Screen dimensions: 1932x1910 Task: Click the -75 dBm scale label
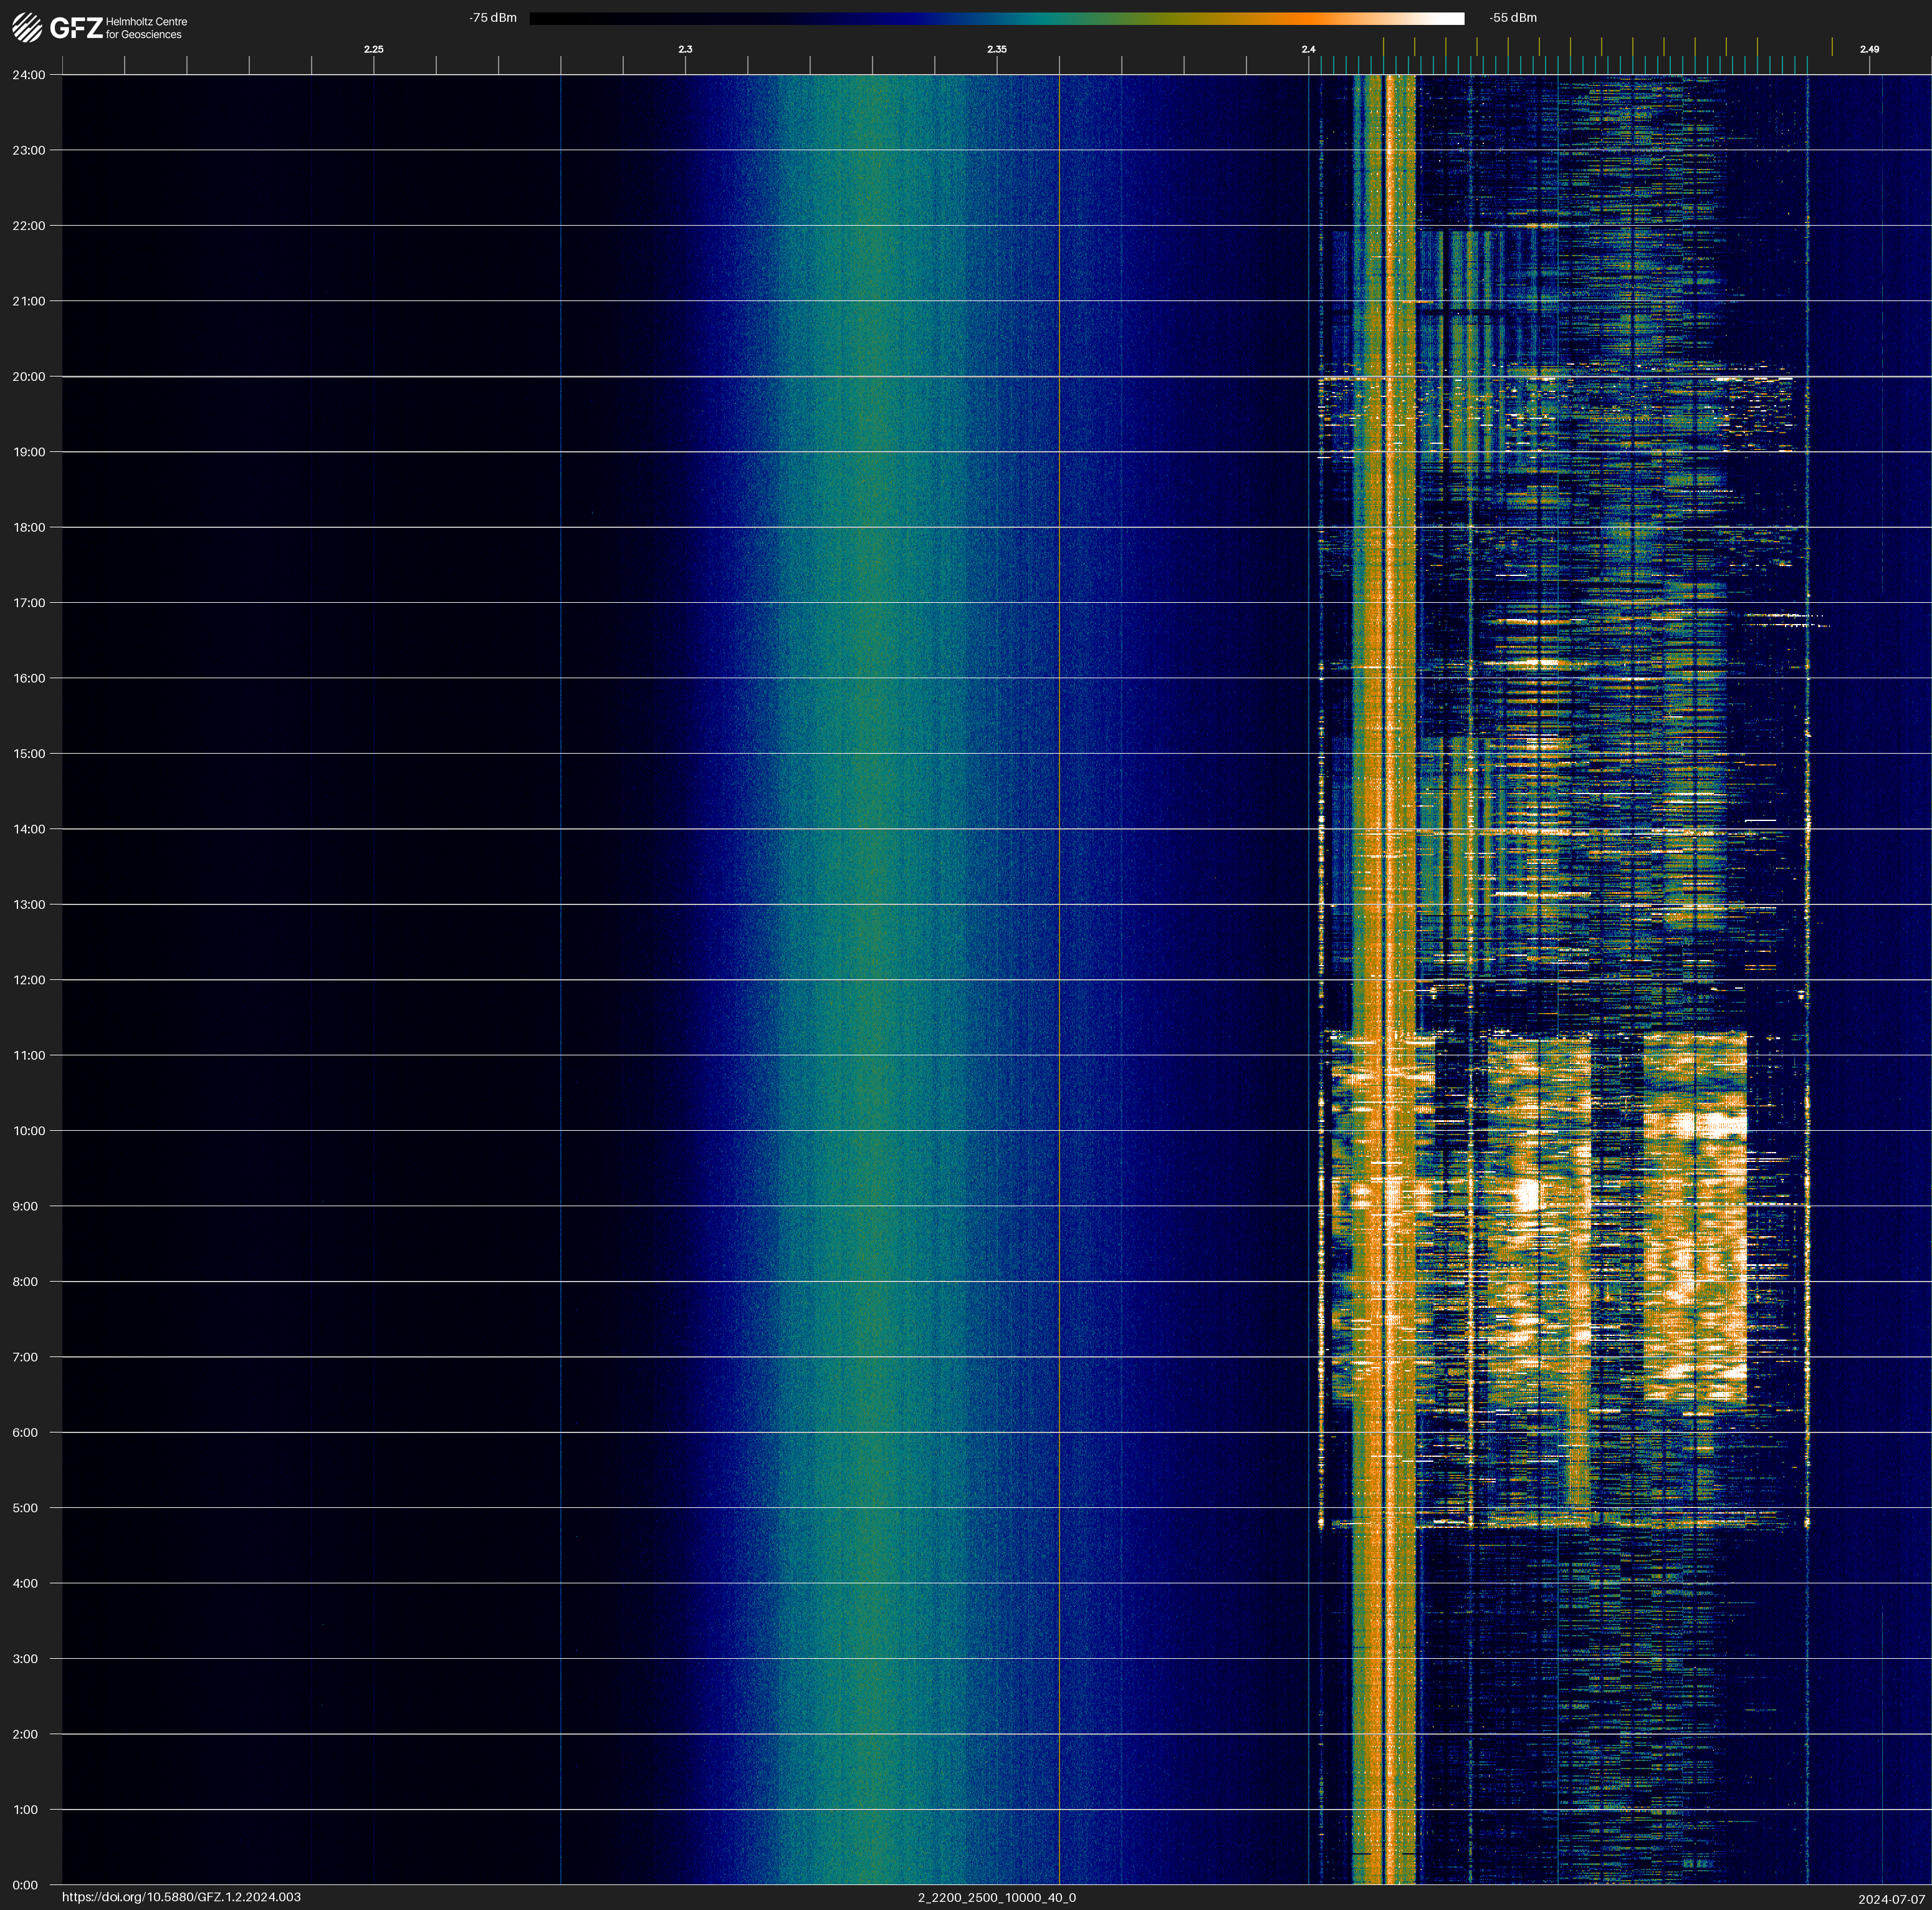[492, 18]
